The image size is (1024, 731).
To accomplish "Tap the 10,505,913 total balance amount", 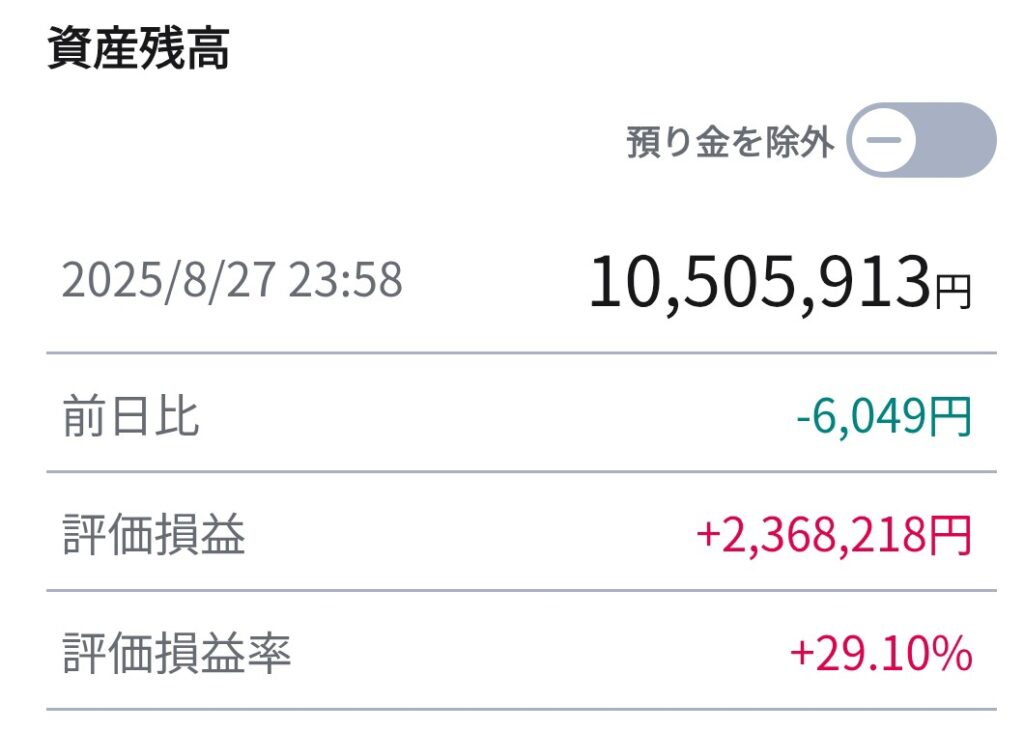I will pyautogui.click(x=758, y=283).
